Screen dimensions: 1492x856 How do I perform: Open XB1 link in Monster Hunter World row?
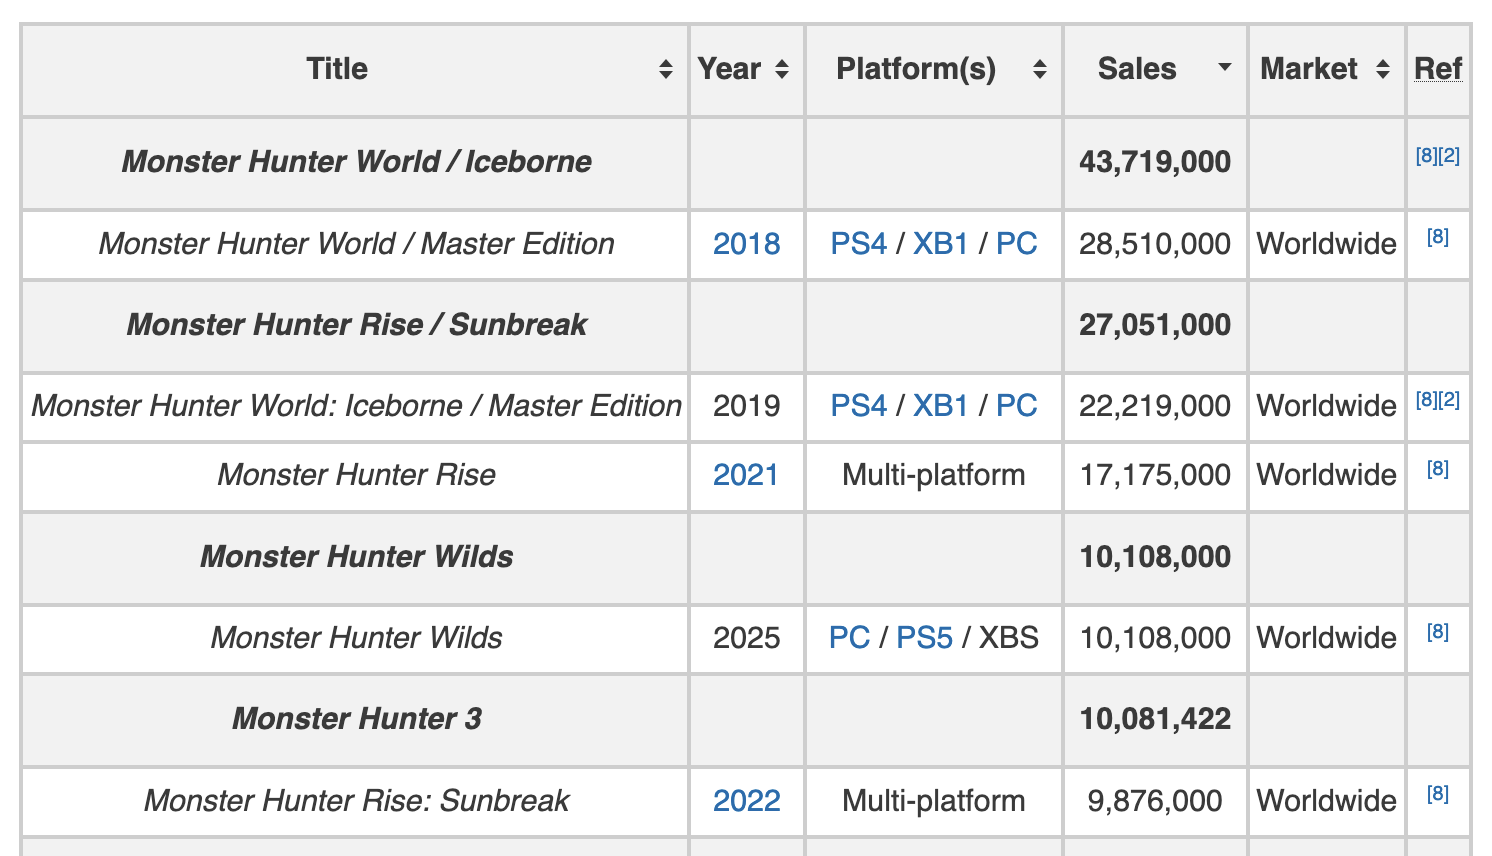pos(941,244)
